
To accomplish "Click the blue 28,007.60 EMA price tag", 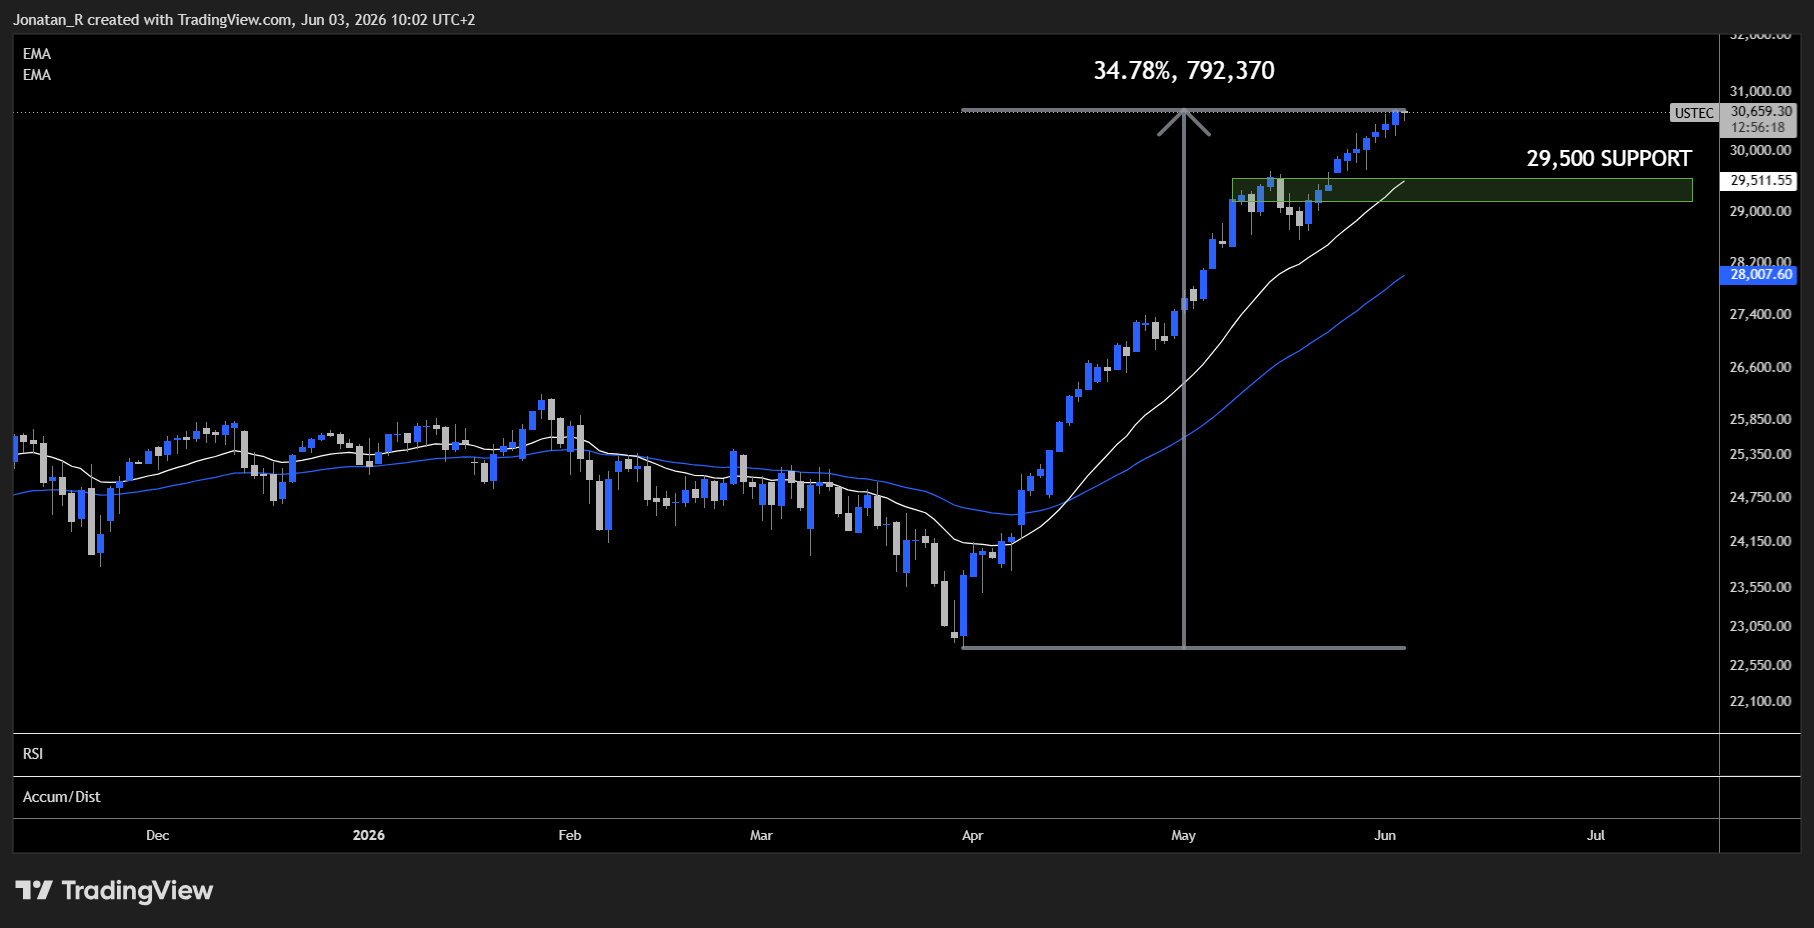I will 1761,274.
